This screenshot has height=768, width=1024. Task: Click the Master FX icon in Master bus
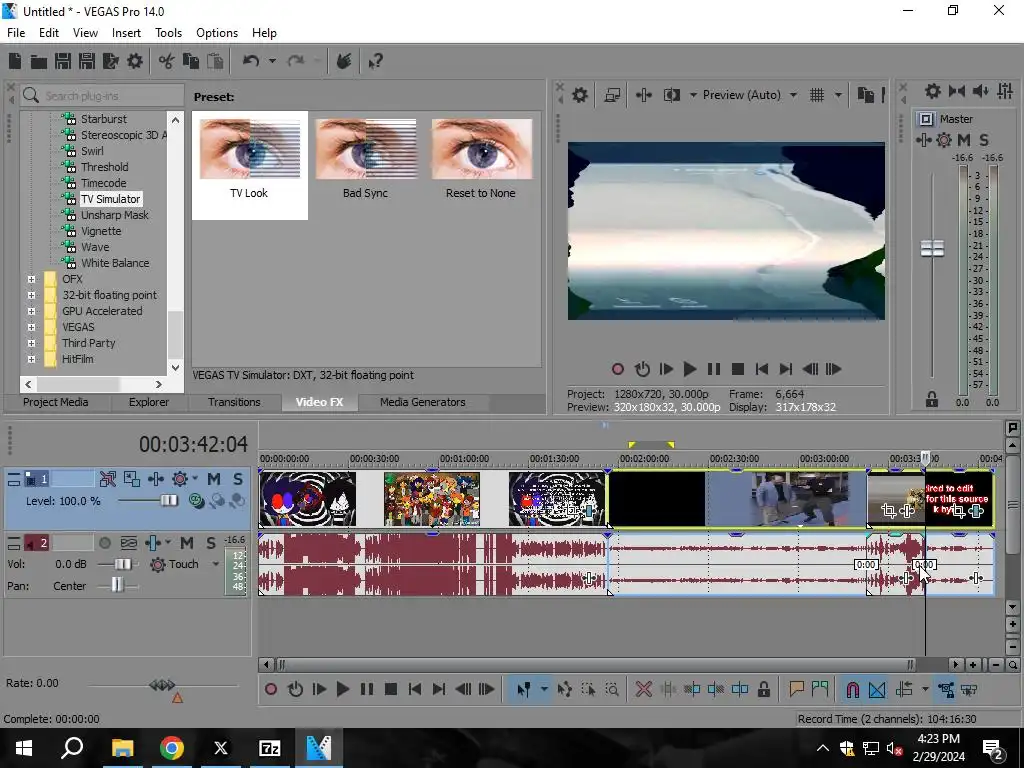point(923,140)
